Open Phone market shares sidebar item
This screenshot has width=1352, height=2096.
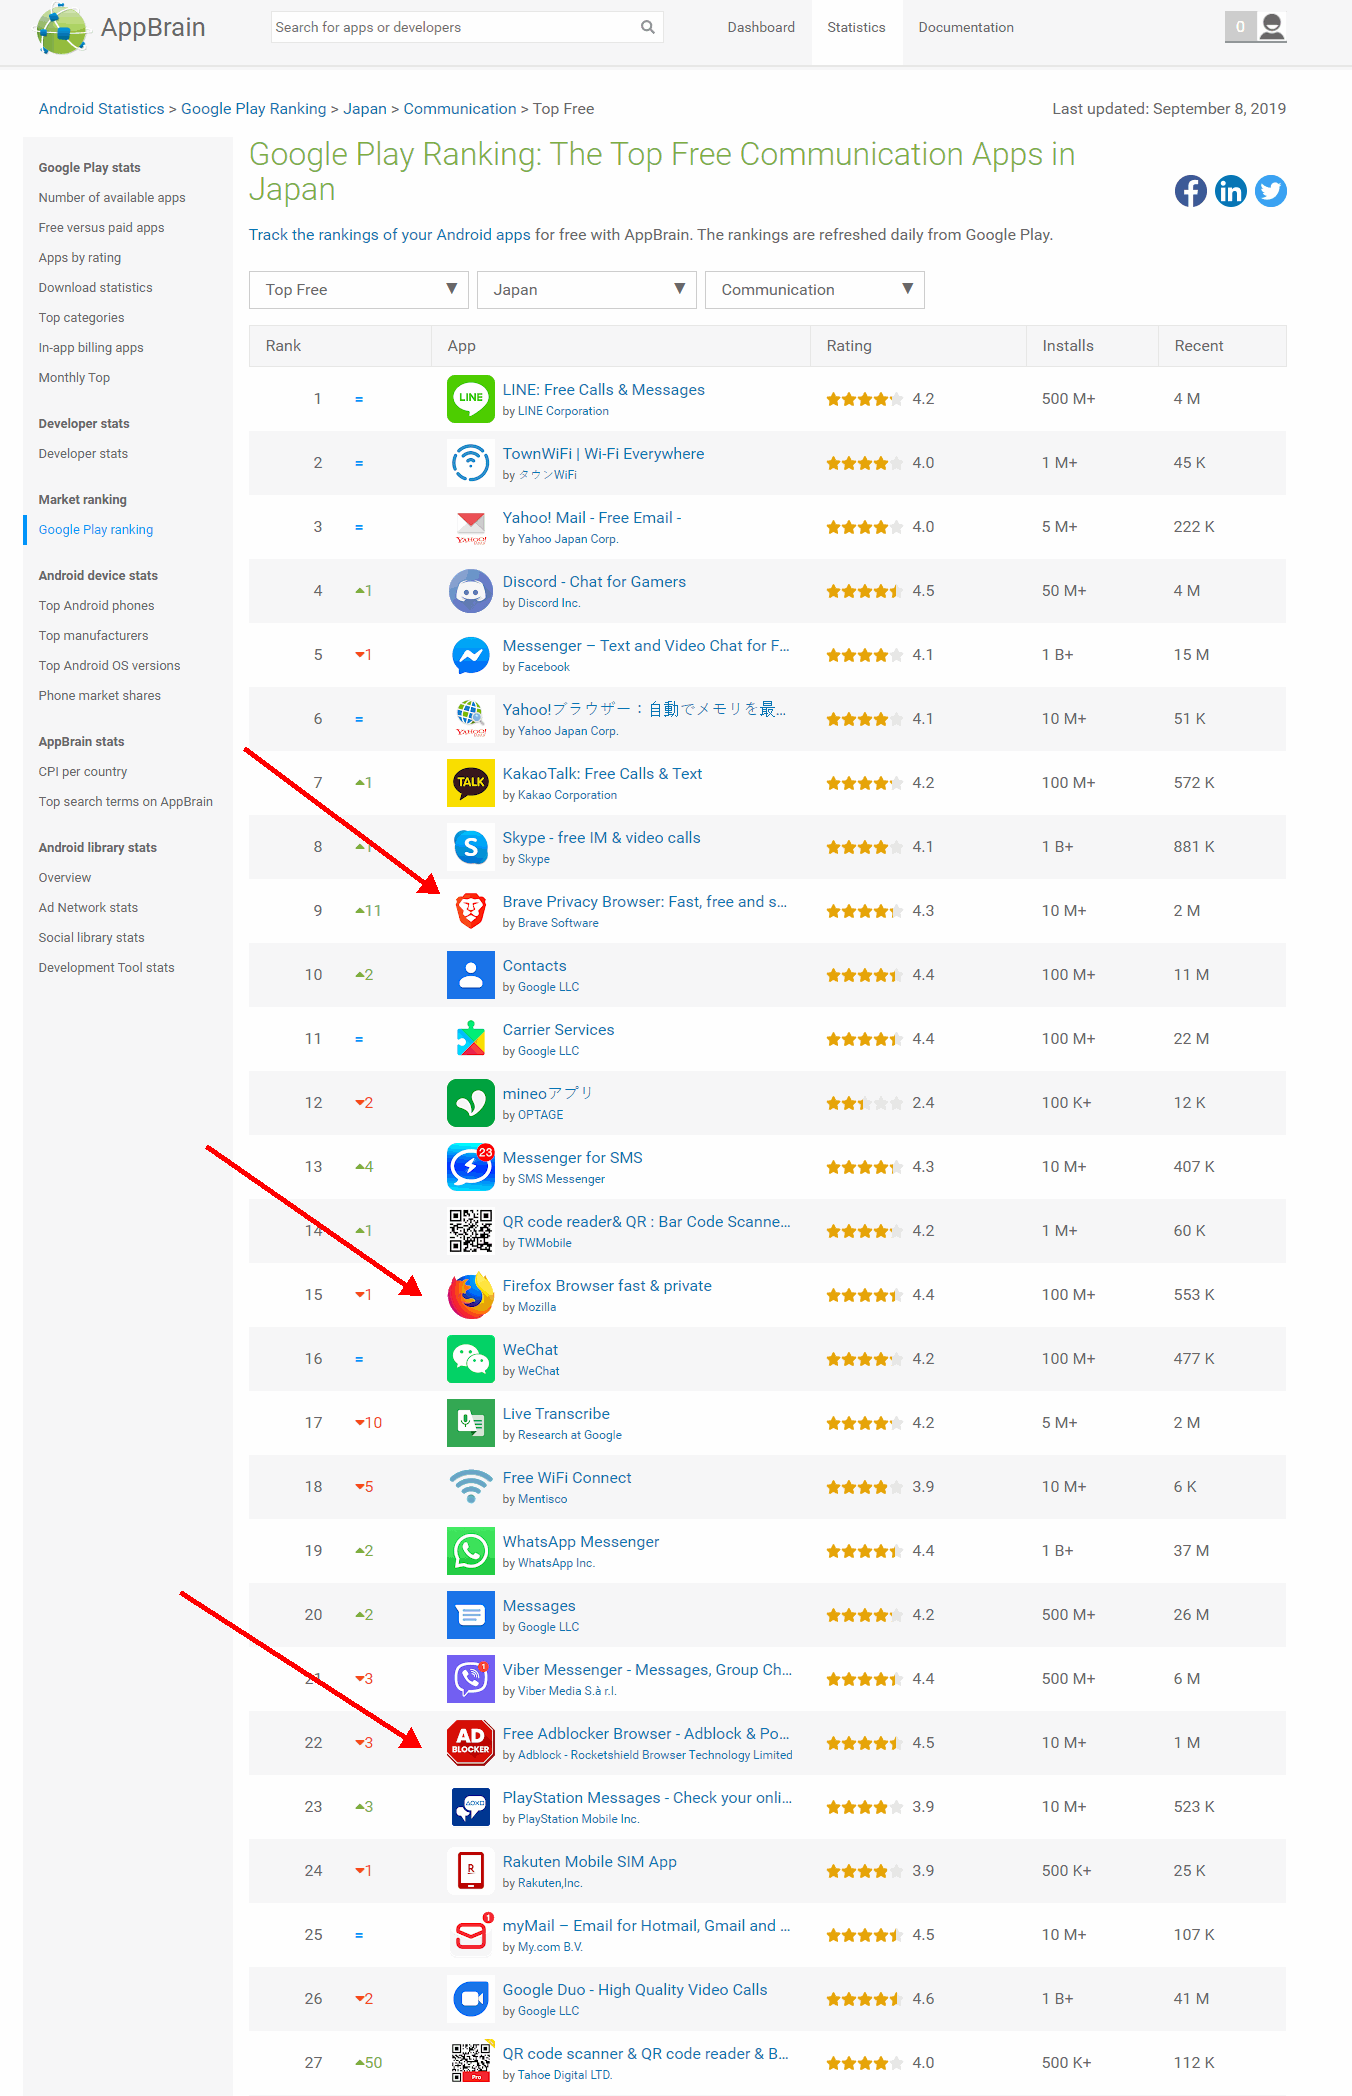(99, 696)
